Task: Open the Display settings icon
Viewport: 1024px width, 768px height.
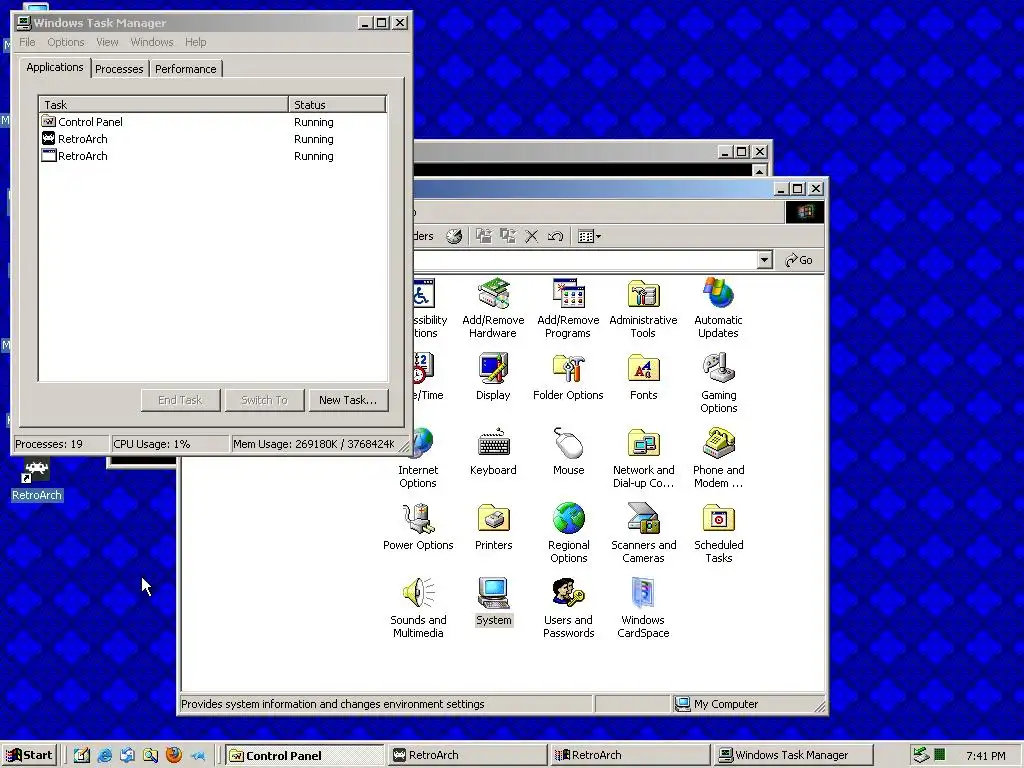Action: point(493,377)
